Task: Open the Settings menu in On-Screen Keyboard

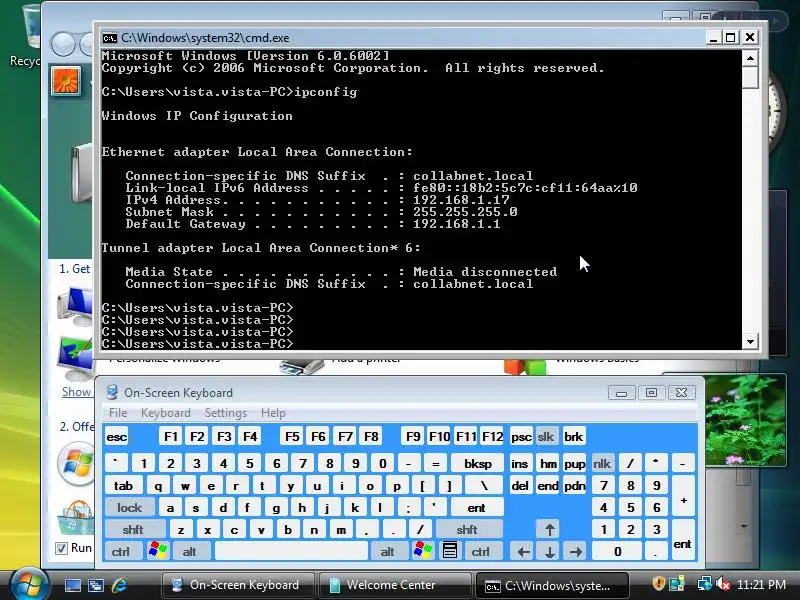Action: click(x=226, y=413)
